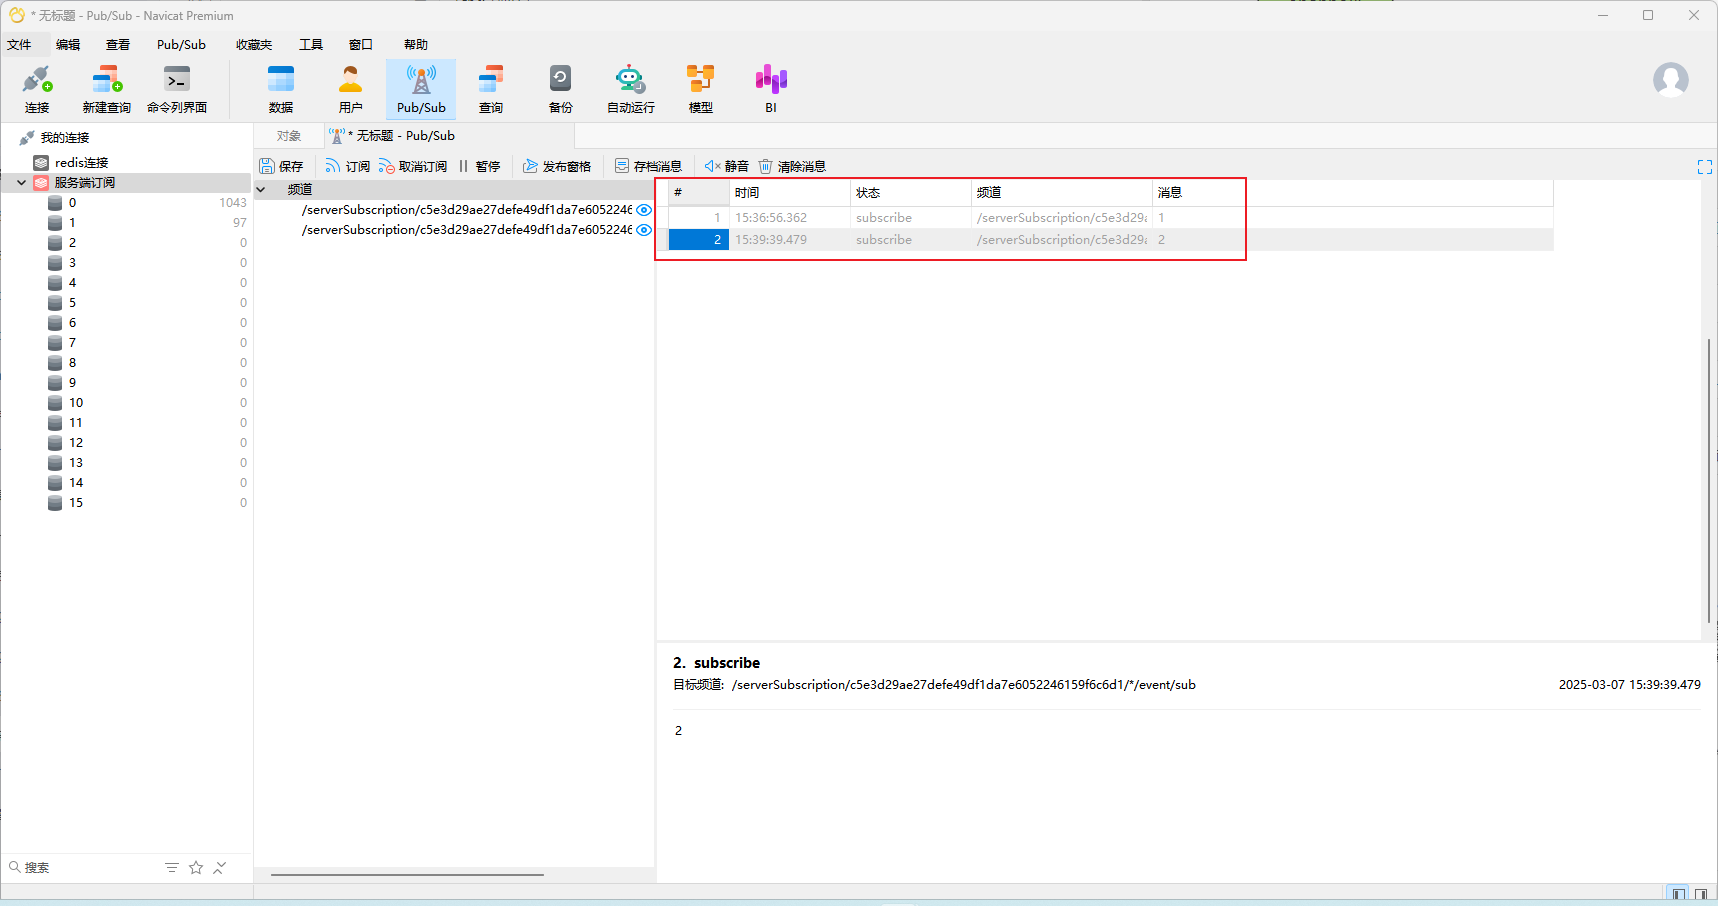Click the filter icon beside search
This screenshot has height=906, width=1718.
pyautogui.click(x=172, y=867)
